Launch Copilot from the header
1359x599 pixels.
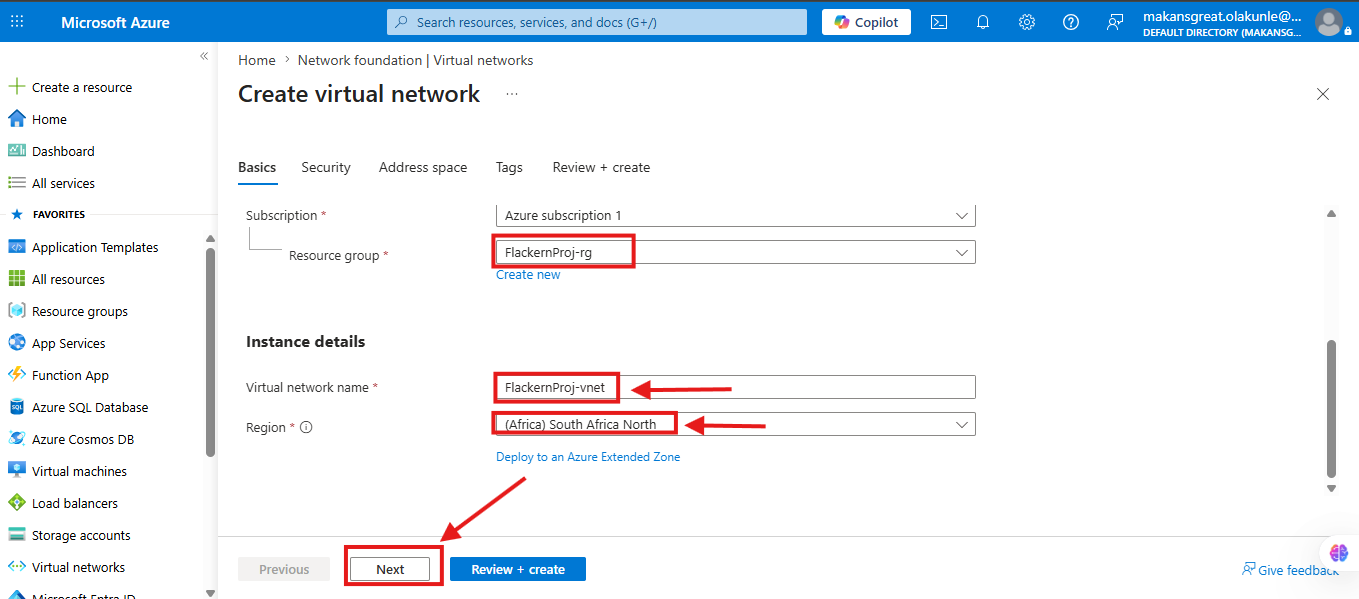(x=866, y=22)
